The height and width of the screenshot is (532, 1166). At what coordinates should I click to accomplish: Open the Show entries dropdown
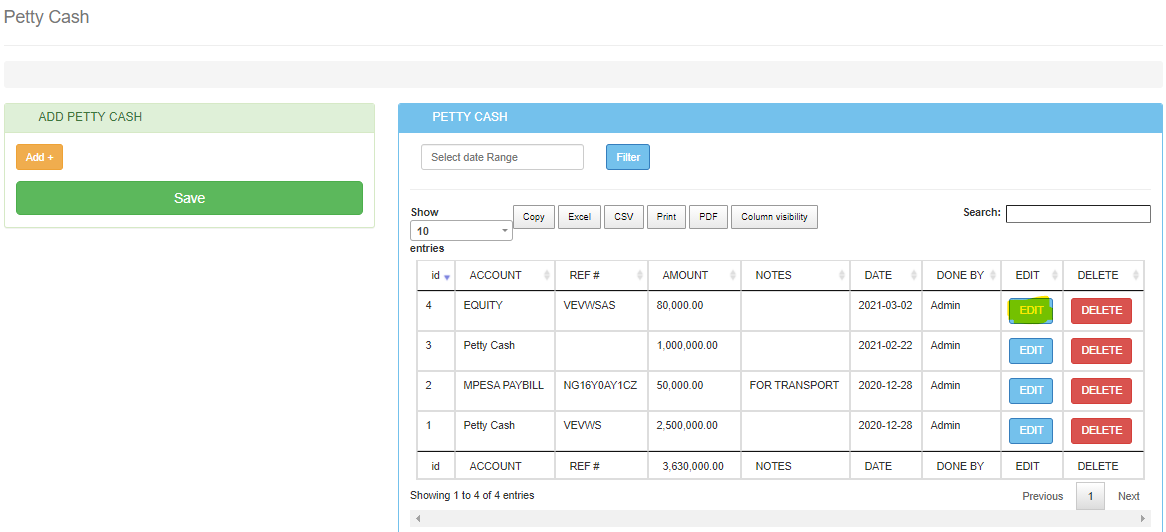(x=461, y=231)
